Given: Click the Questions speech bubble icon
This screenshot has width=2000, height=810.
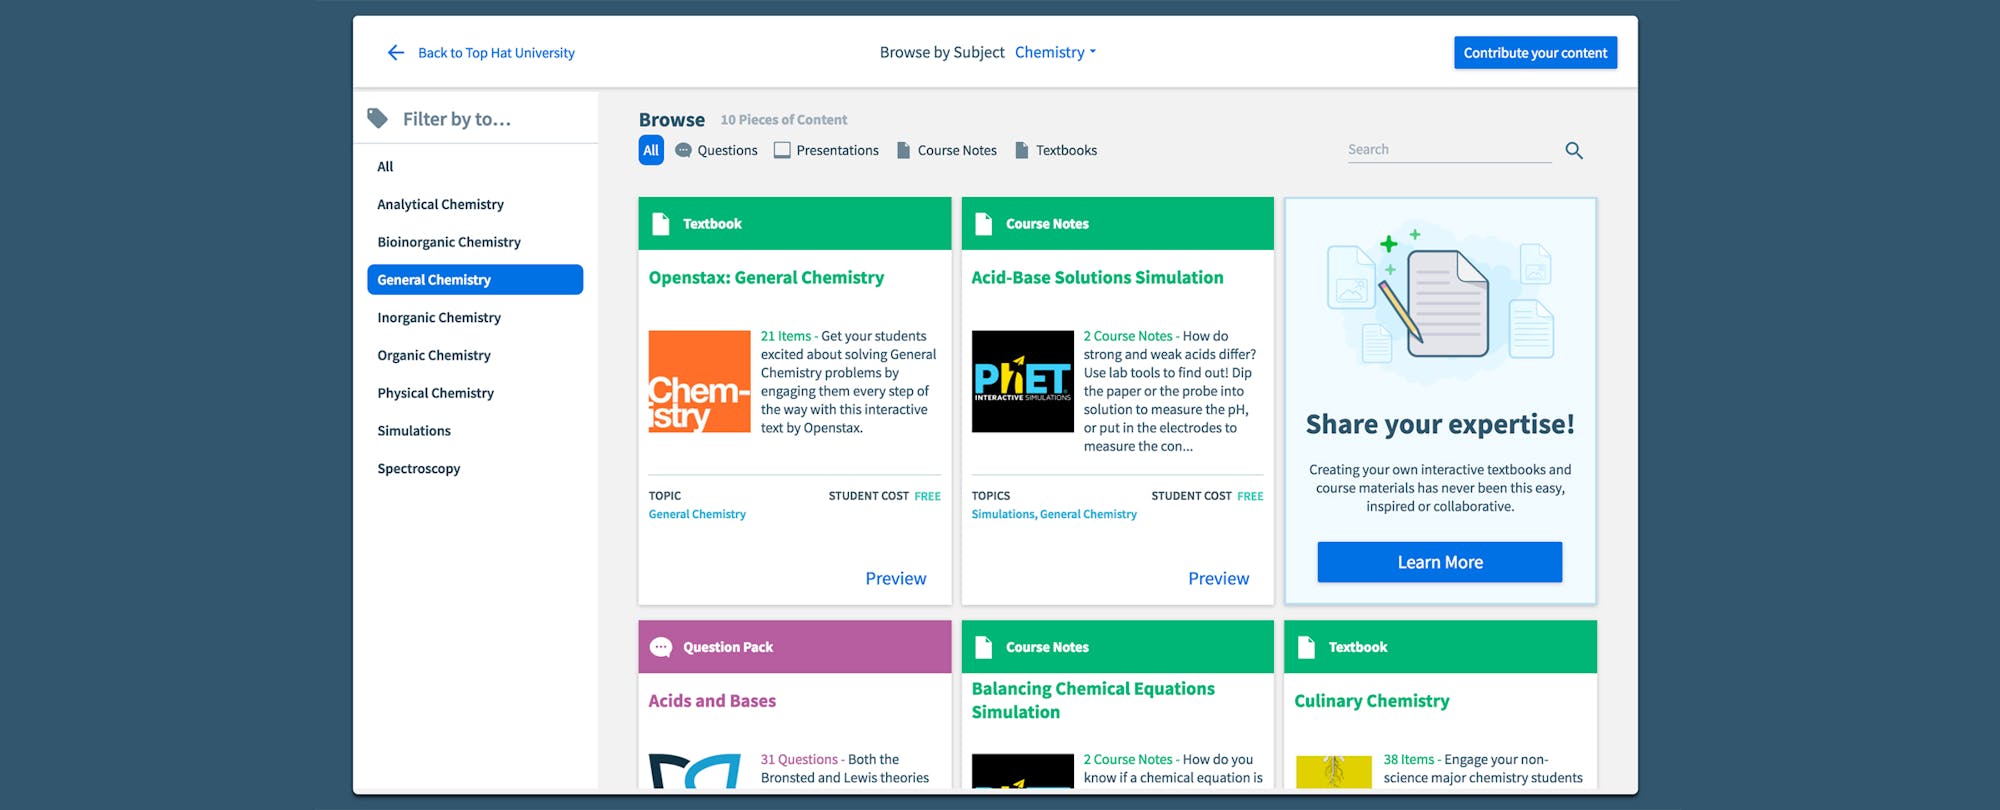Looking at the screenshot, I should pos(683,150).
